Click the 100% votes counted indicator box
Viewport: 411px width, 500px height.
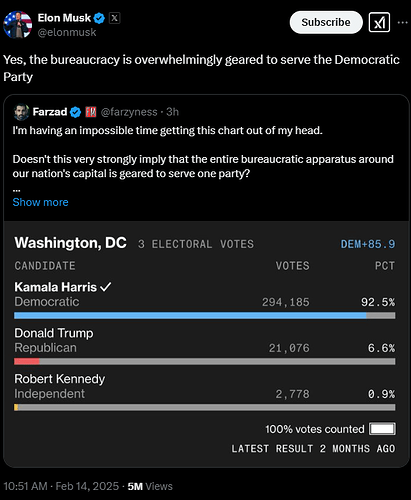click(x=382, y=429)
